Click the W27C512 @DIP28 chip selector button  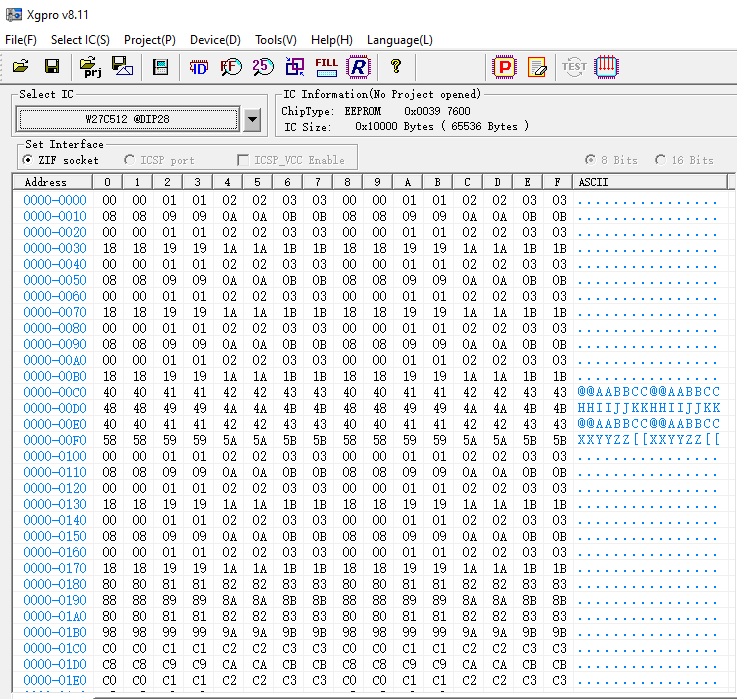[x=128, y=119]
